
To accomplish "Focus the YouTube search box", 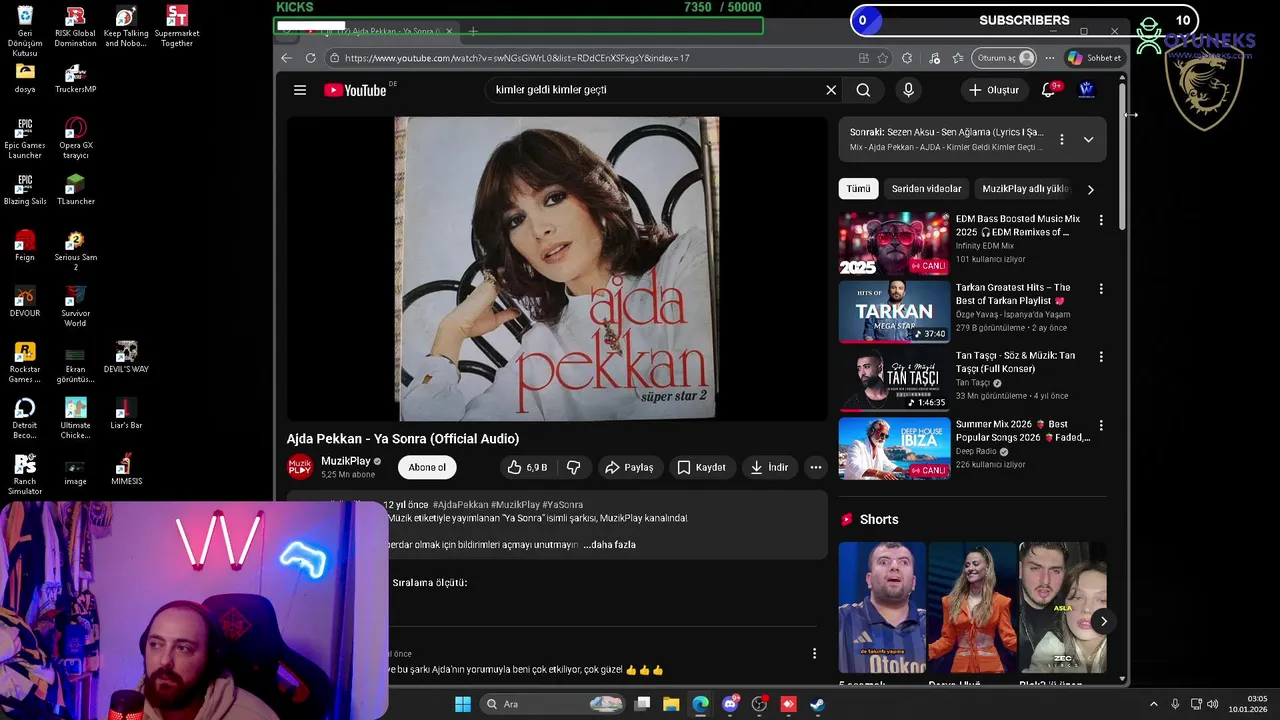I will pyautogui.click(x=655, y=90).
